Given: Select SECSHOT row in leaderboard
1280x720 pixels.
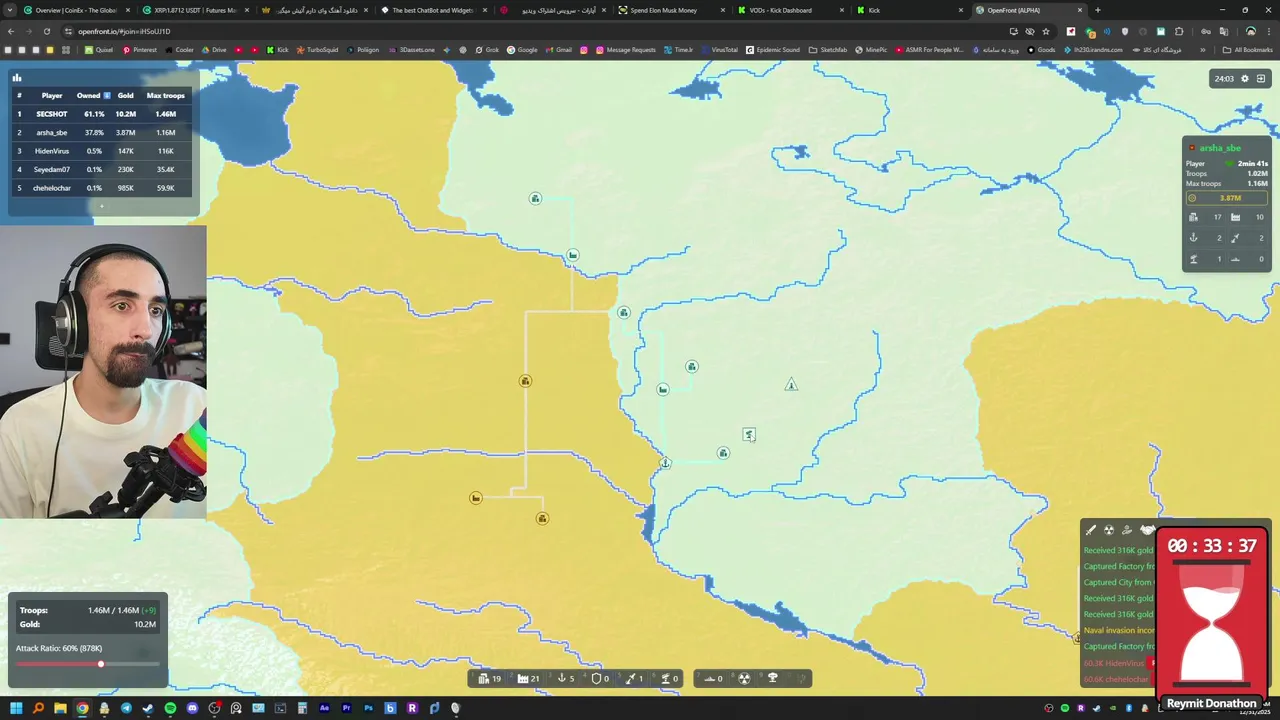Looking at the screenshot, I should click(x=101, y=114).
